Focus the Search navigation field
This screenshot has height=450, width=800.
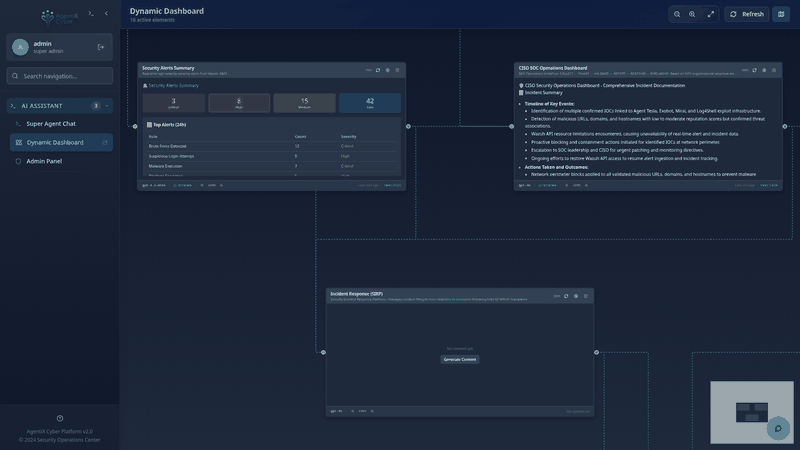[60, 76]
